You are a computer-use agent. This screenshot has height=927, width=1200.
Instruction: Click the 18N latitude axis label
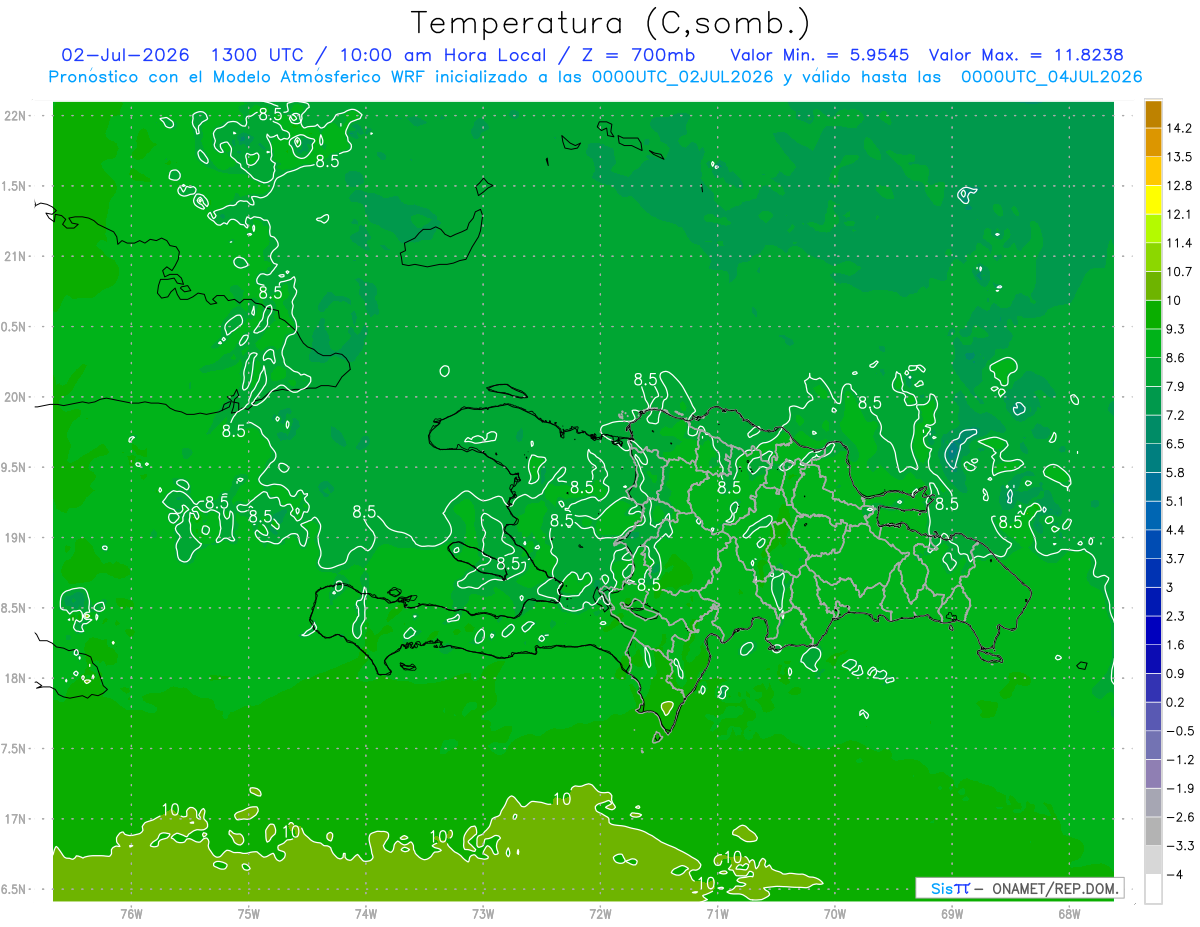[x=16, y=678]
